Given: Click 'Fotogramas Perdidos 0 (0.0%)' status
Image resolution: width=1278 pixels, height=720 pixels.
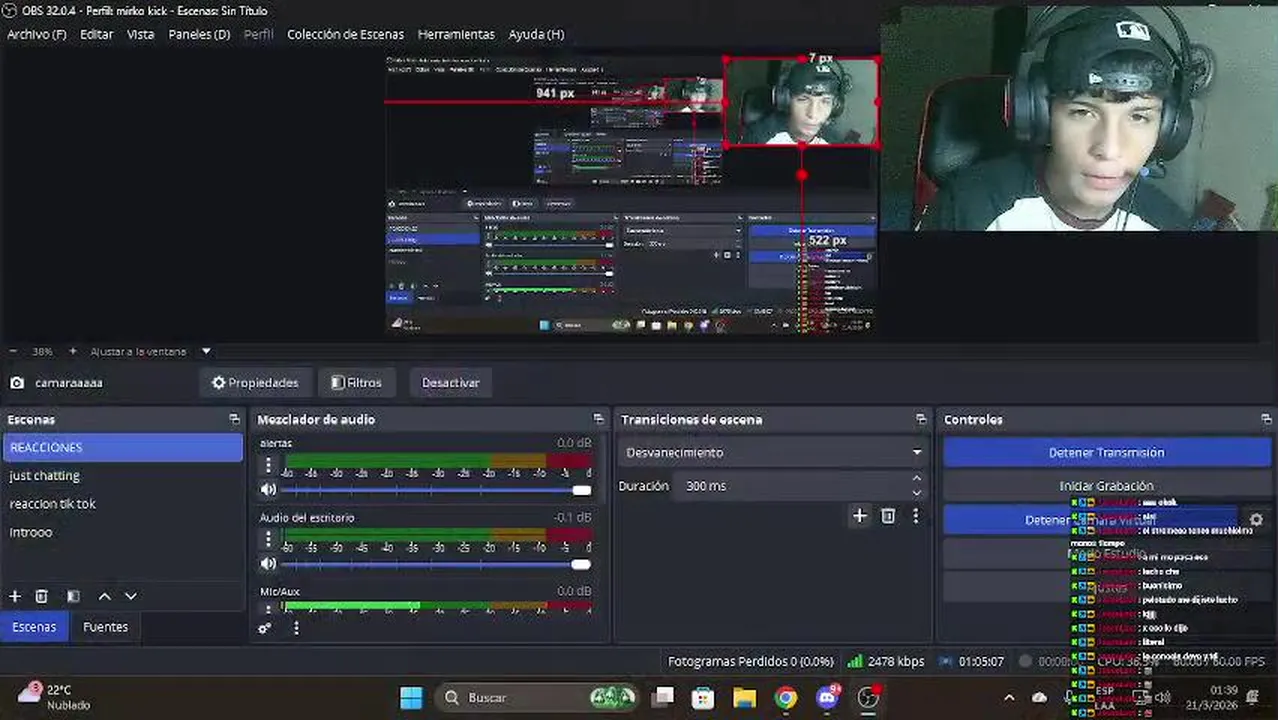Looking at the screenshot, I should click(x=751, y=662).
